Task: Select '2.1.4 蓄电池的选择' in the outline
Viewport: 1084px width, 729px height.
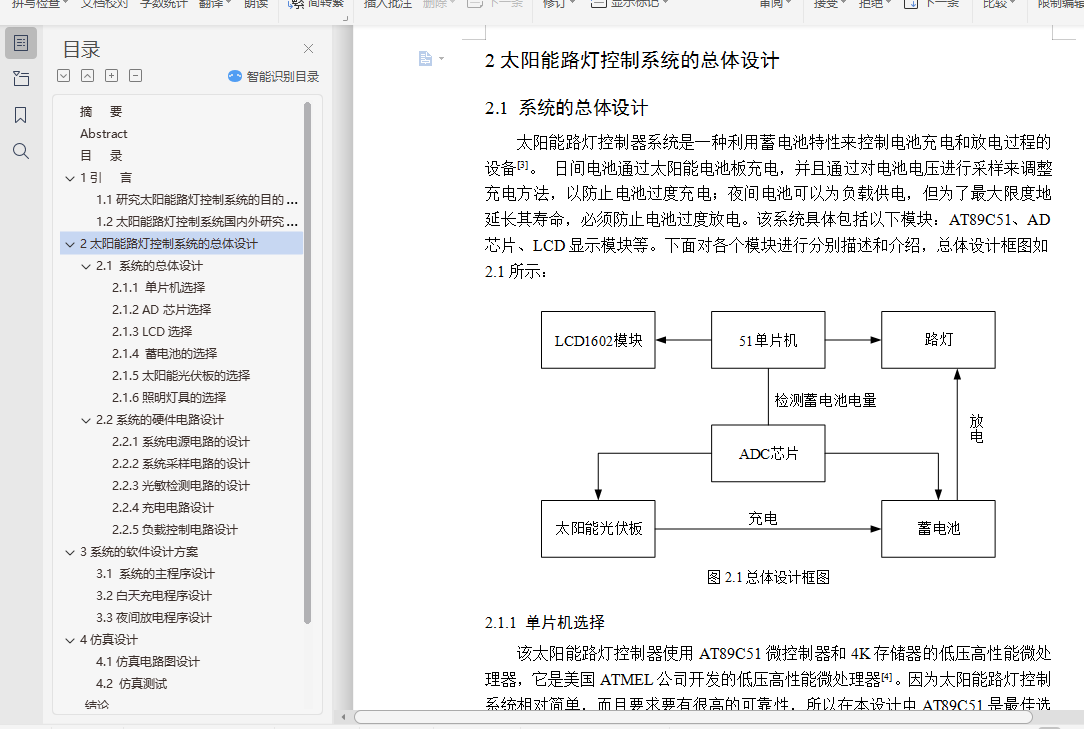Action: point(165,354)
